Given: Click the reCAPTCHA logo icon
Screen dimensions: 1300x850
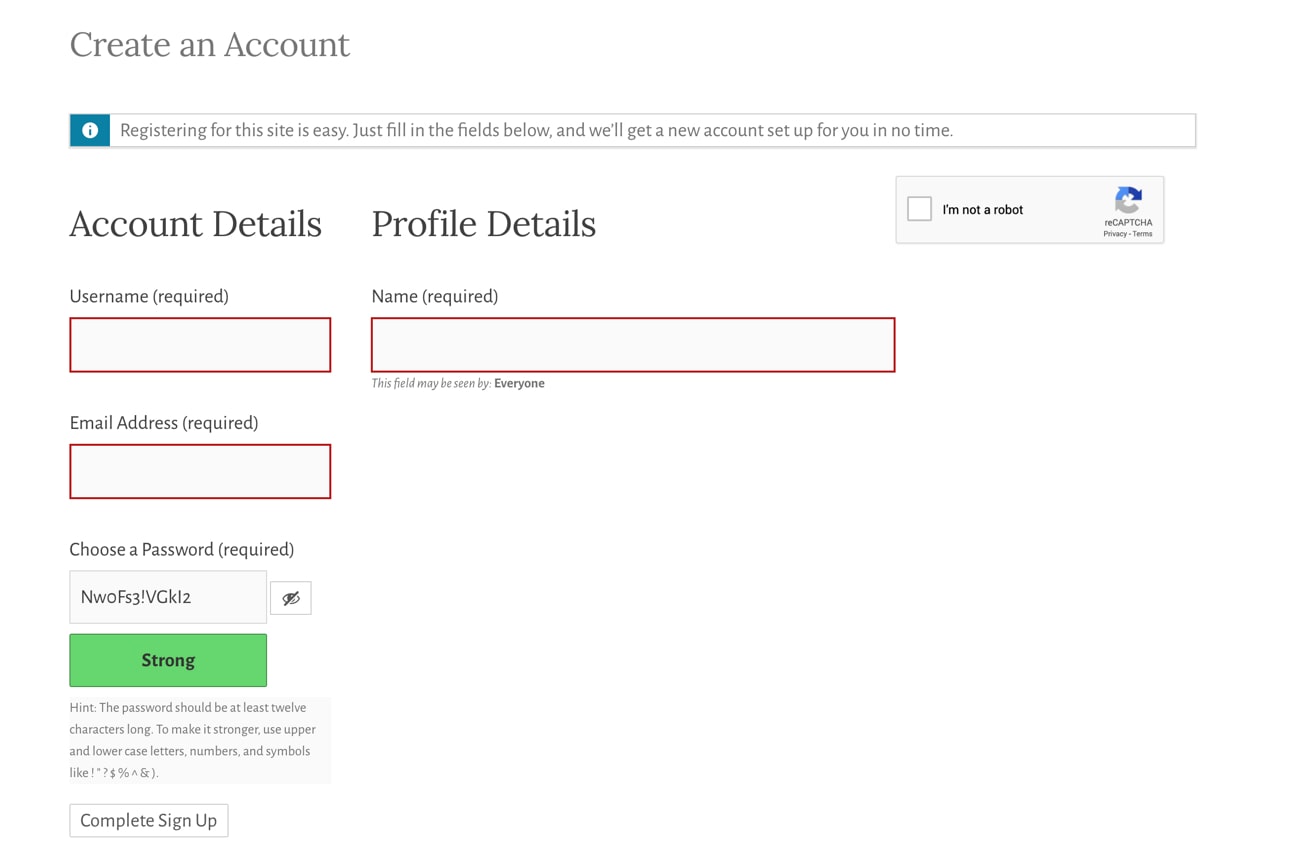Looking at the screenshot, I should click(x=1128, y=200).
